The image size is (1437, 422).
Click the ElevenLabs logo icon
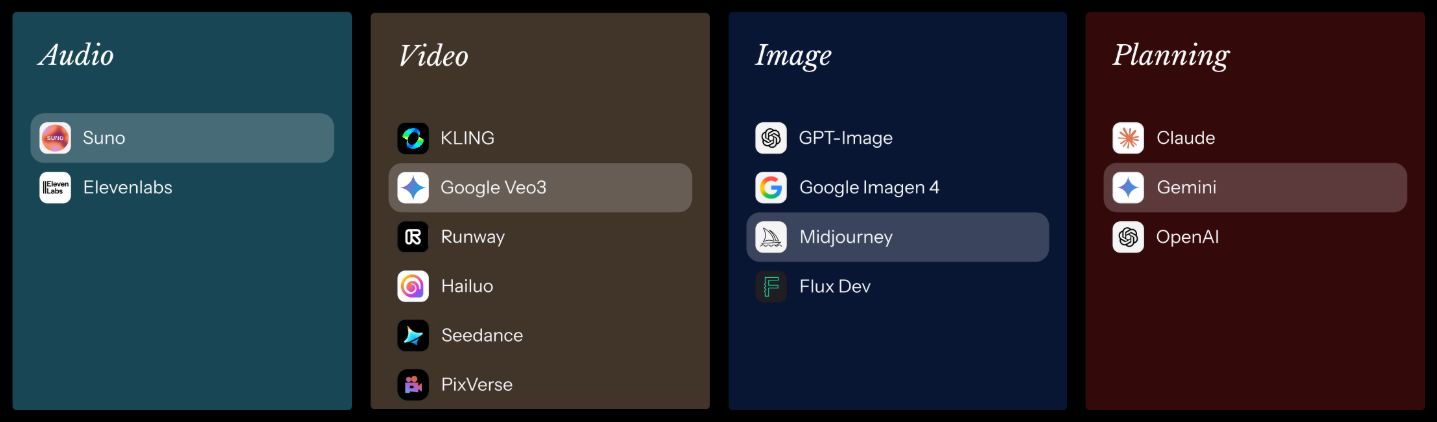point(55,187)
